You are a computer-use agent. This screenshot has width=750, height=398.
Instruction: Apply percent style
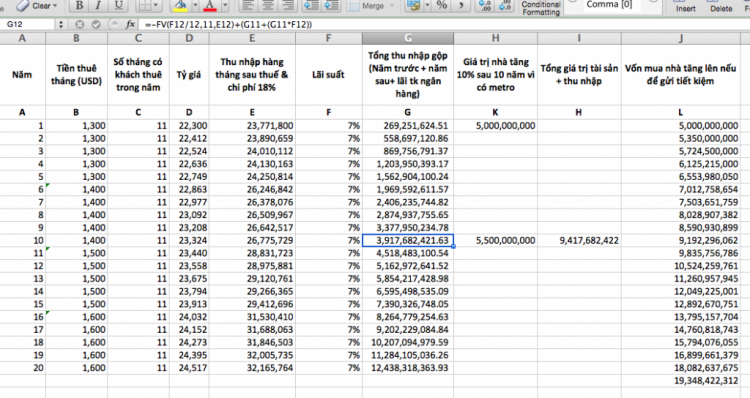(442, 5)
